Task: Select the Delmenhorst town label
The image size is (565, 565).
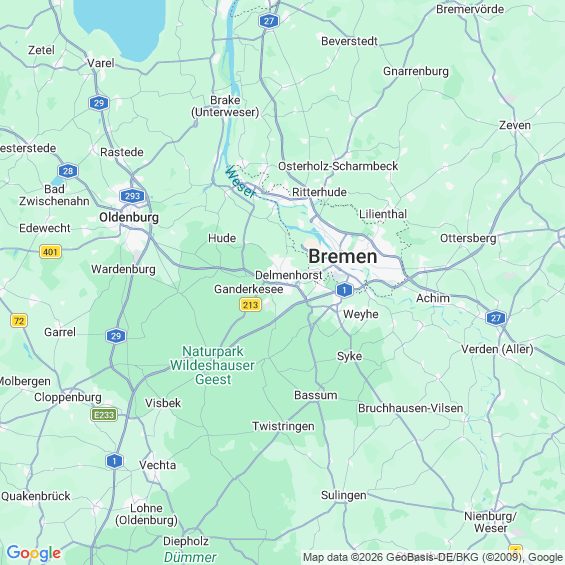Action: (289, 275)
